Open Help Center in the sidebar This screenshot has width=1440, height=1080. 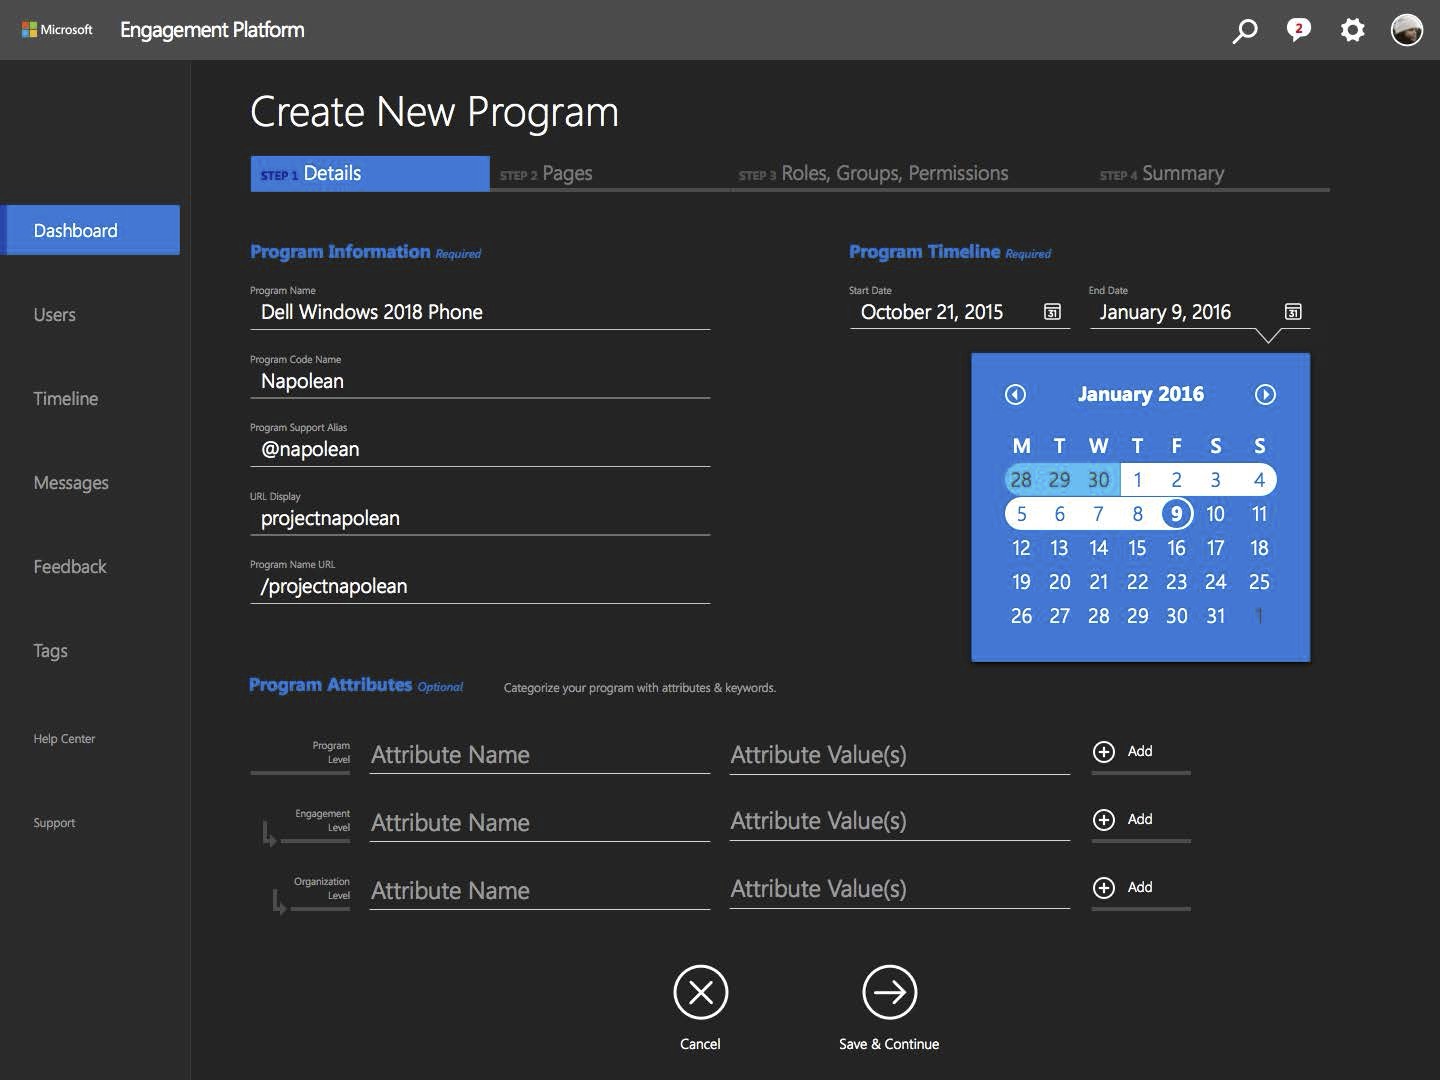64,739
